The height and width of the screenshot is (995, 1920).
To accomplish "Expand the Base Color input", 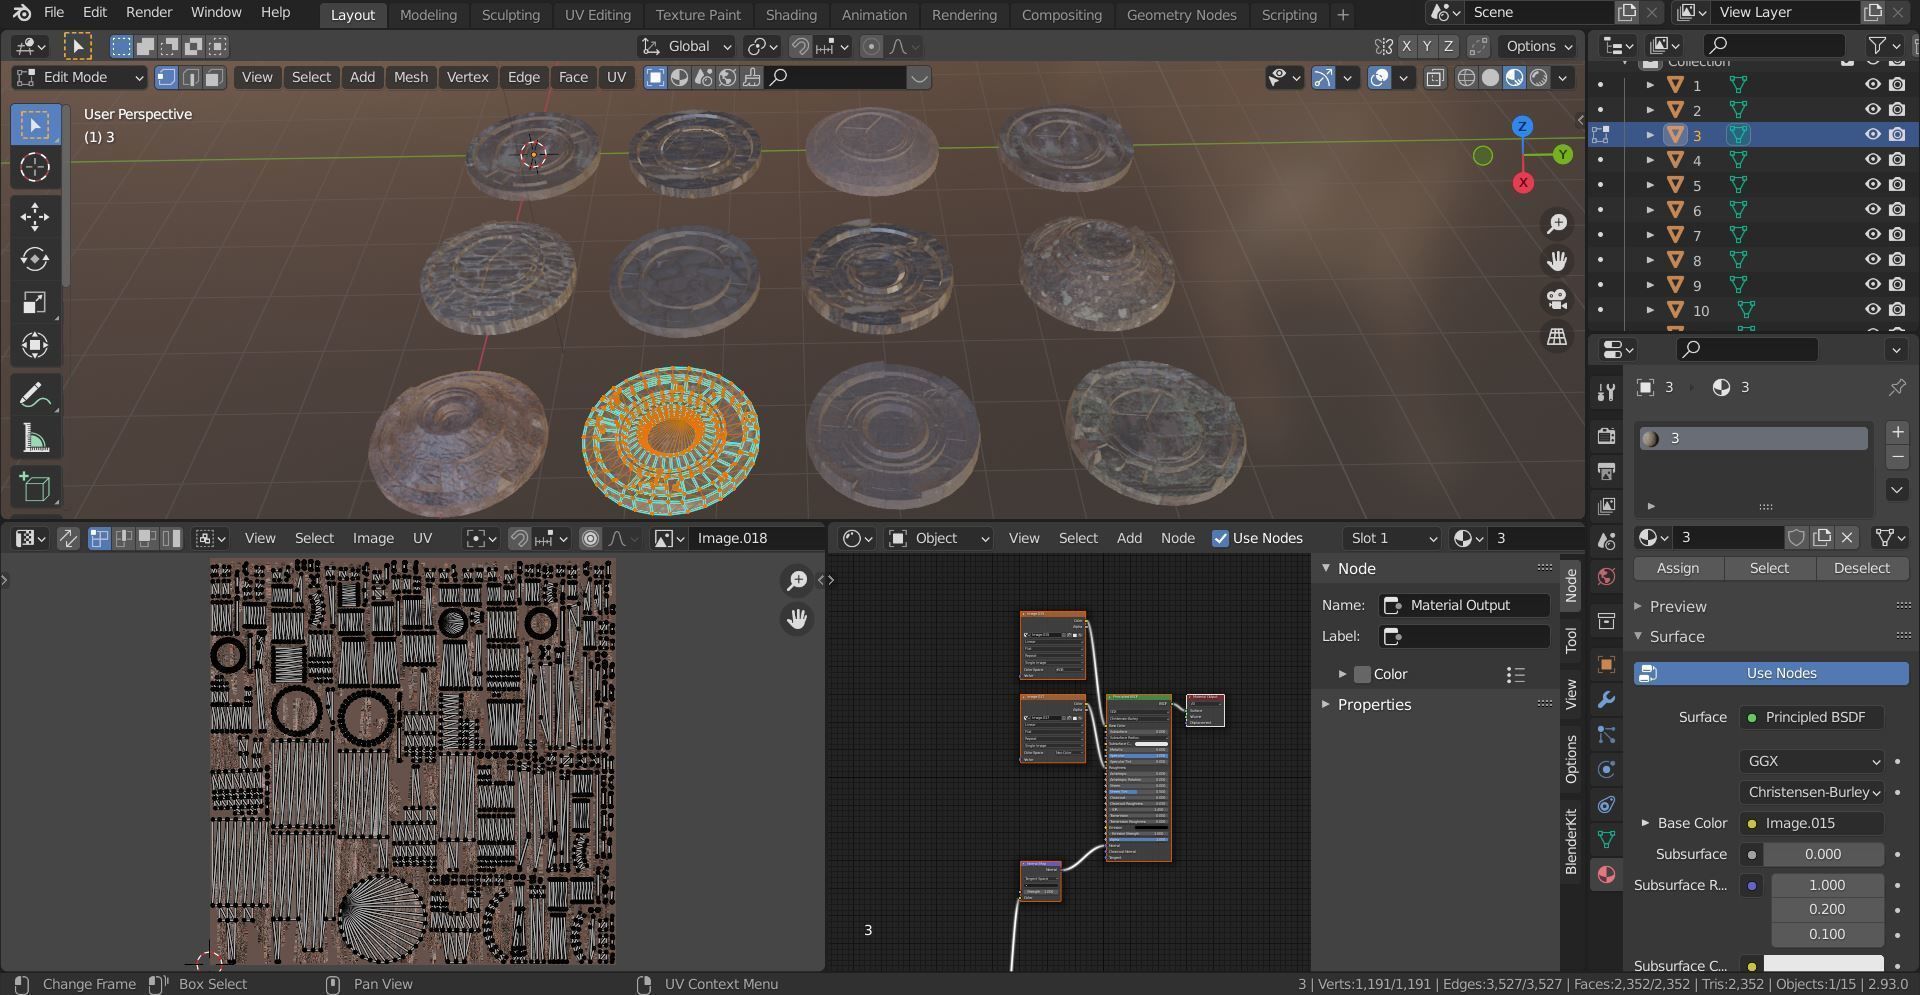I will pos(1645,823).
